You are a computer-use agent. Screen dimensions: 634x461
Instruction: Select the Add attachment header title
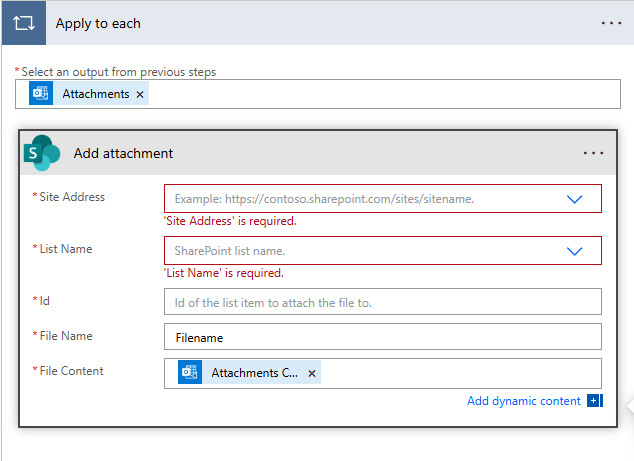click(x=123, y=153)
